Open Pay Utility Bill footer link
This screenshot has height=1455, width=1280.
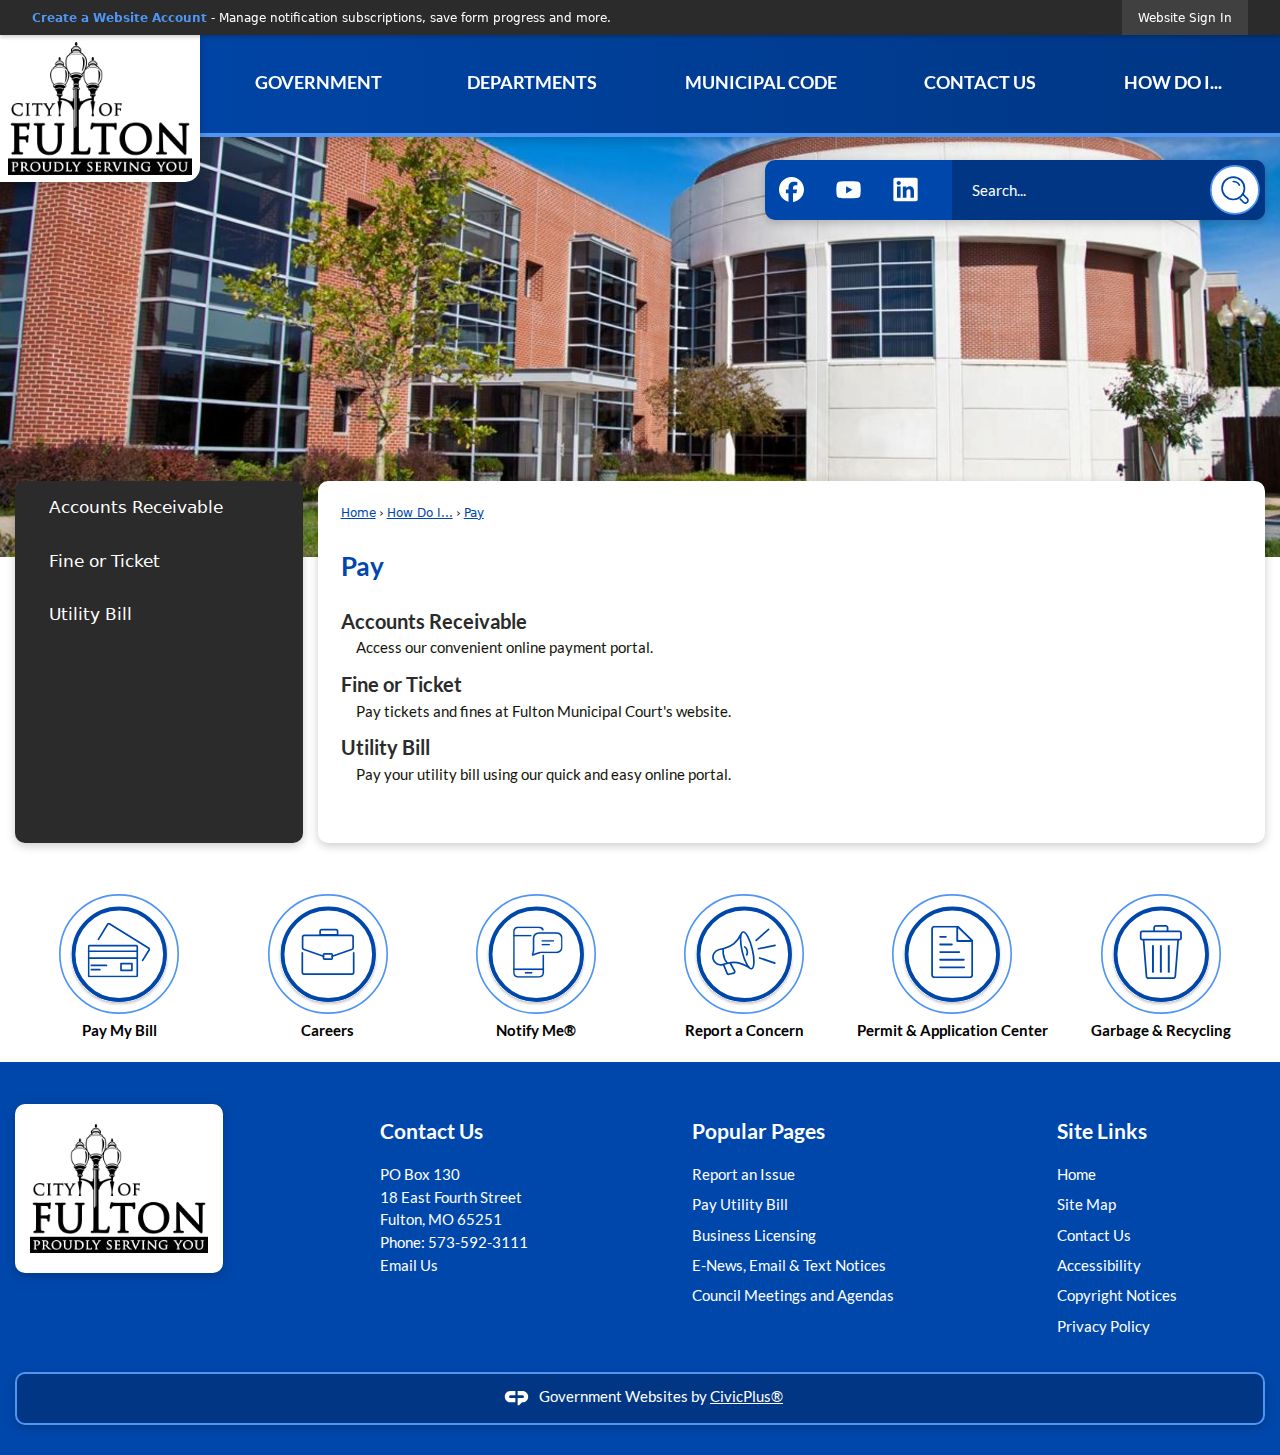tap(740, 1205)
